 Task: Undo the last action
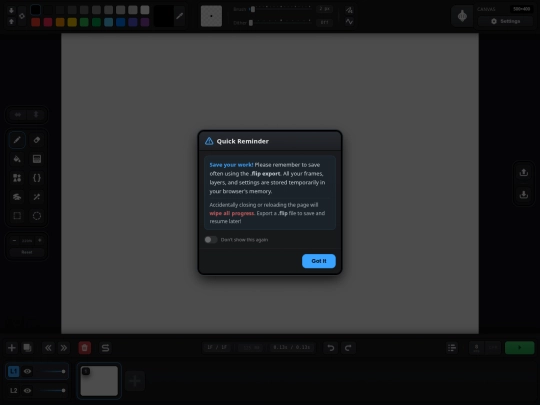[x=331, y=348]
